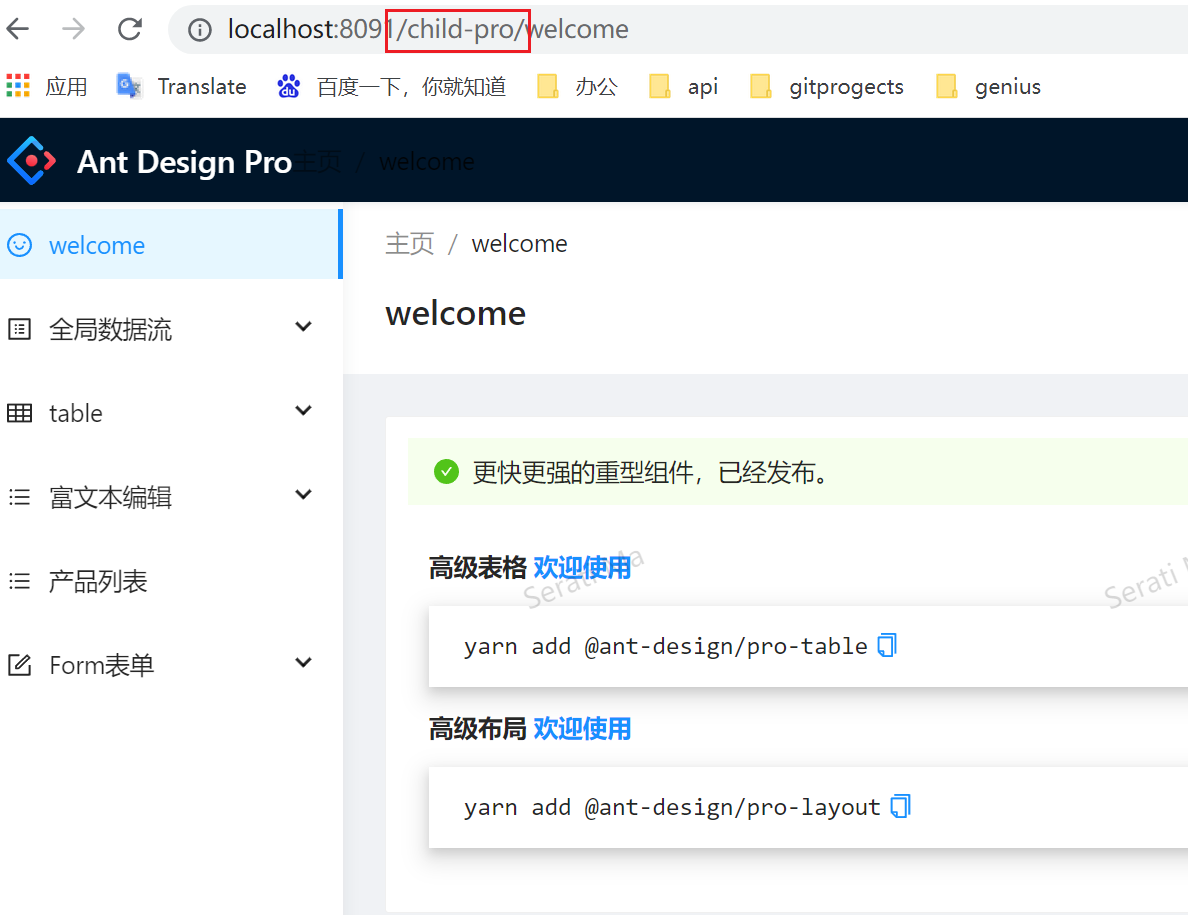Click the 全局数据流 profile icon
1188x915 pixels.
pyautogui.click(x=20, y=329)
